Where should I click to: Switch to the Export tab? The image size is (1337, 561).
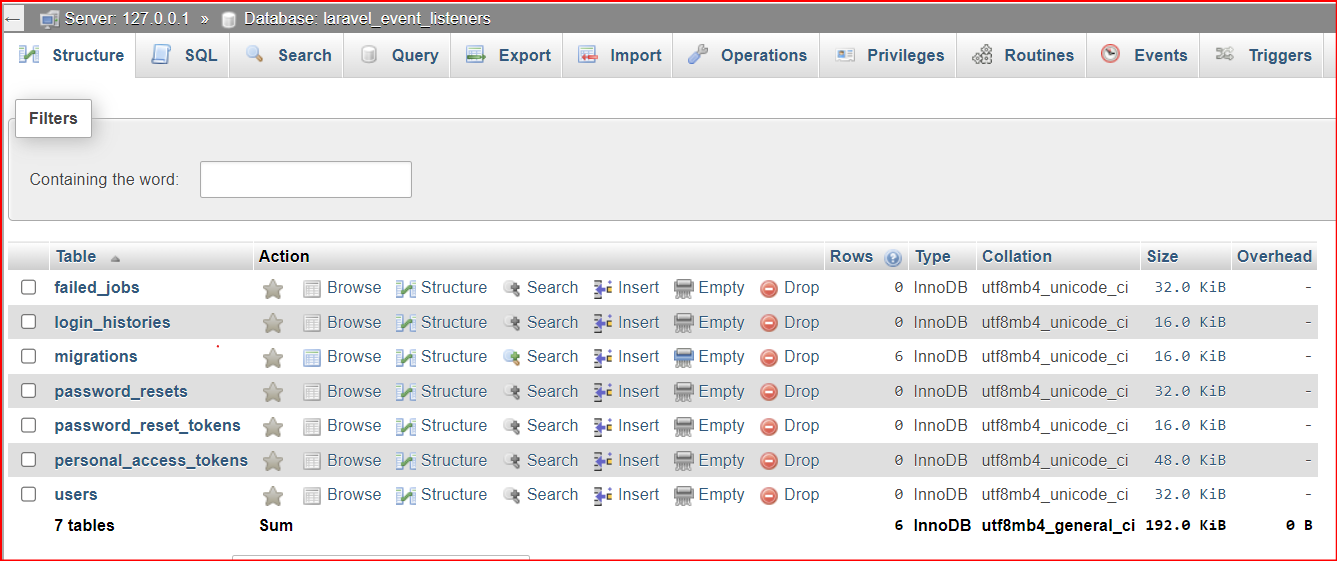(509, 56)
